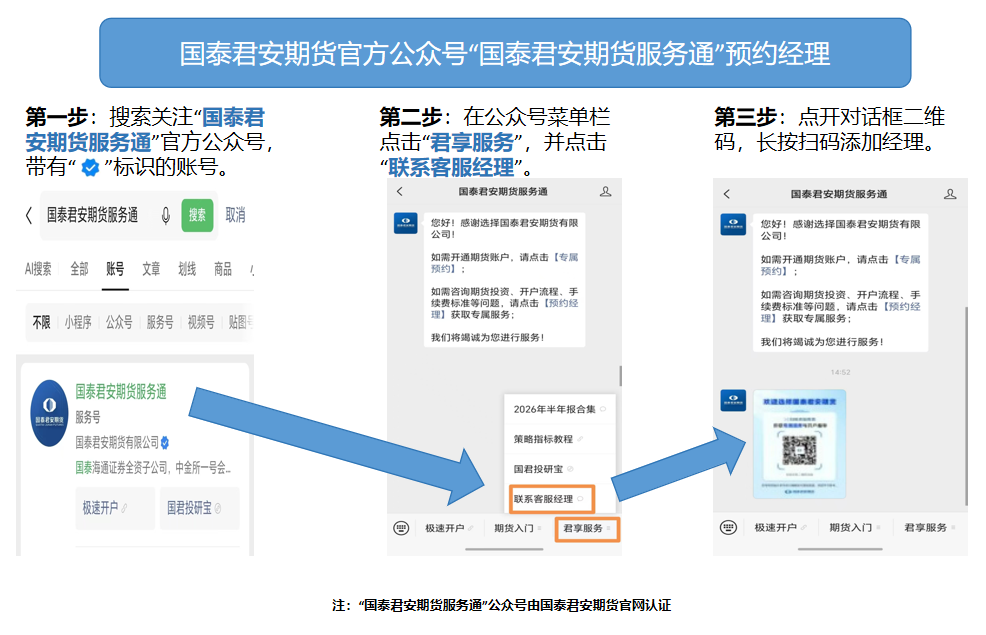Open the round account avatar in search results

click(x=49, y=413)
